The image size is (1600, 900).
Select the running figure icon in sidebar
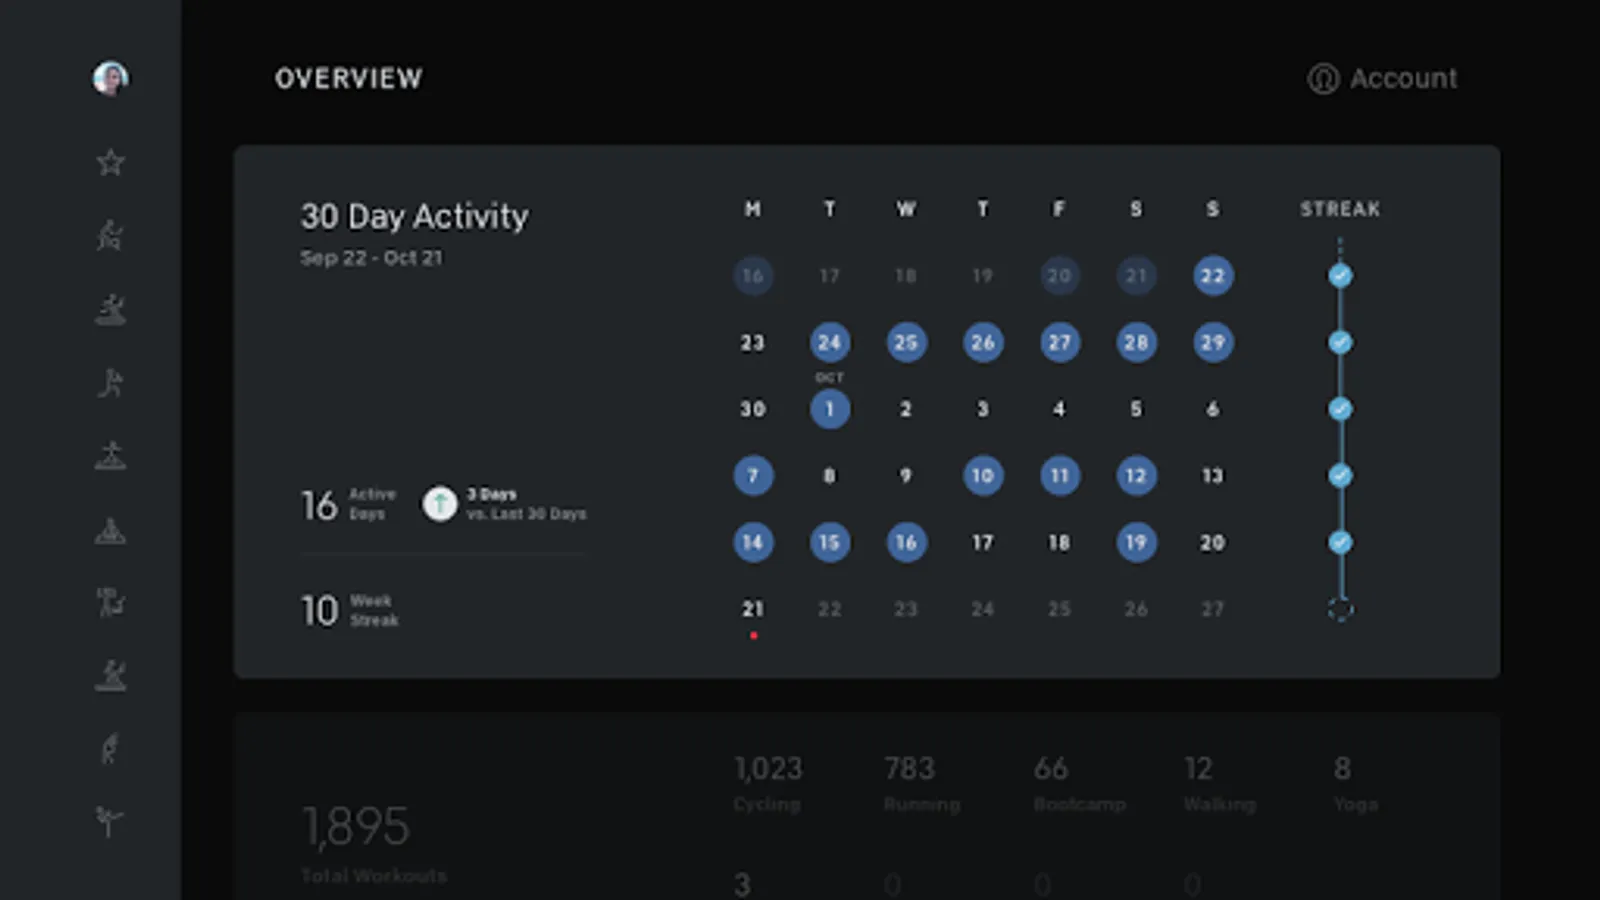pyautogui.click(x=110, y=383)
